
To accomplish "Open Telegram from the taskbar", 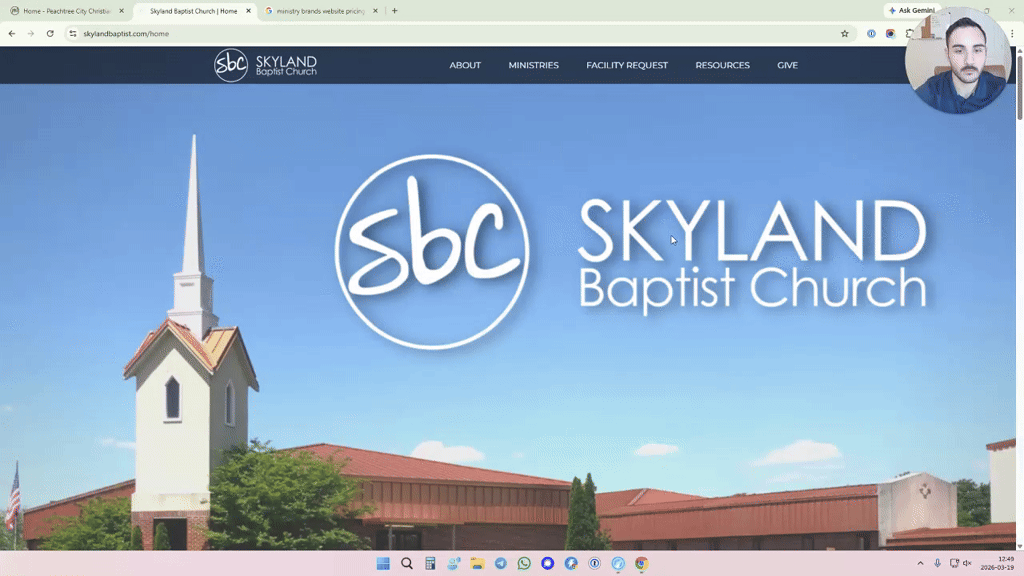I will [501, 563].
